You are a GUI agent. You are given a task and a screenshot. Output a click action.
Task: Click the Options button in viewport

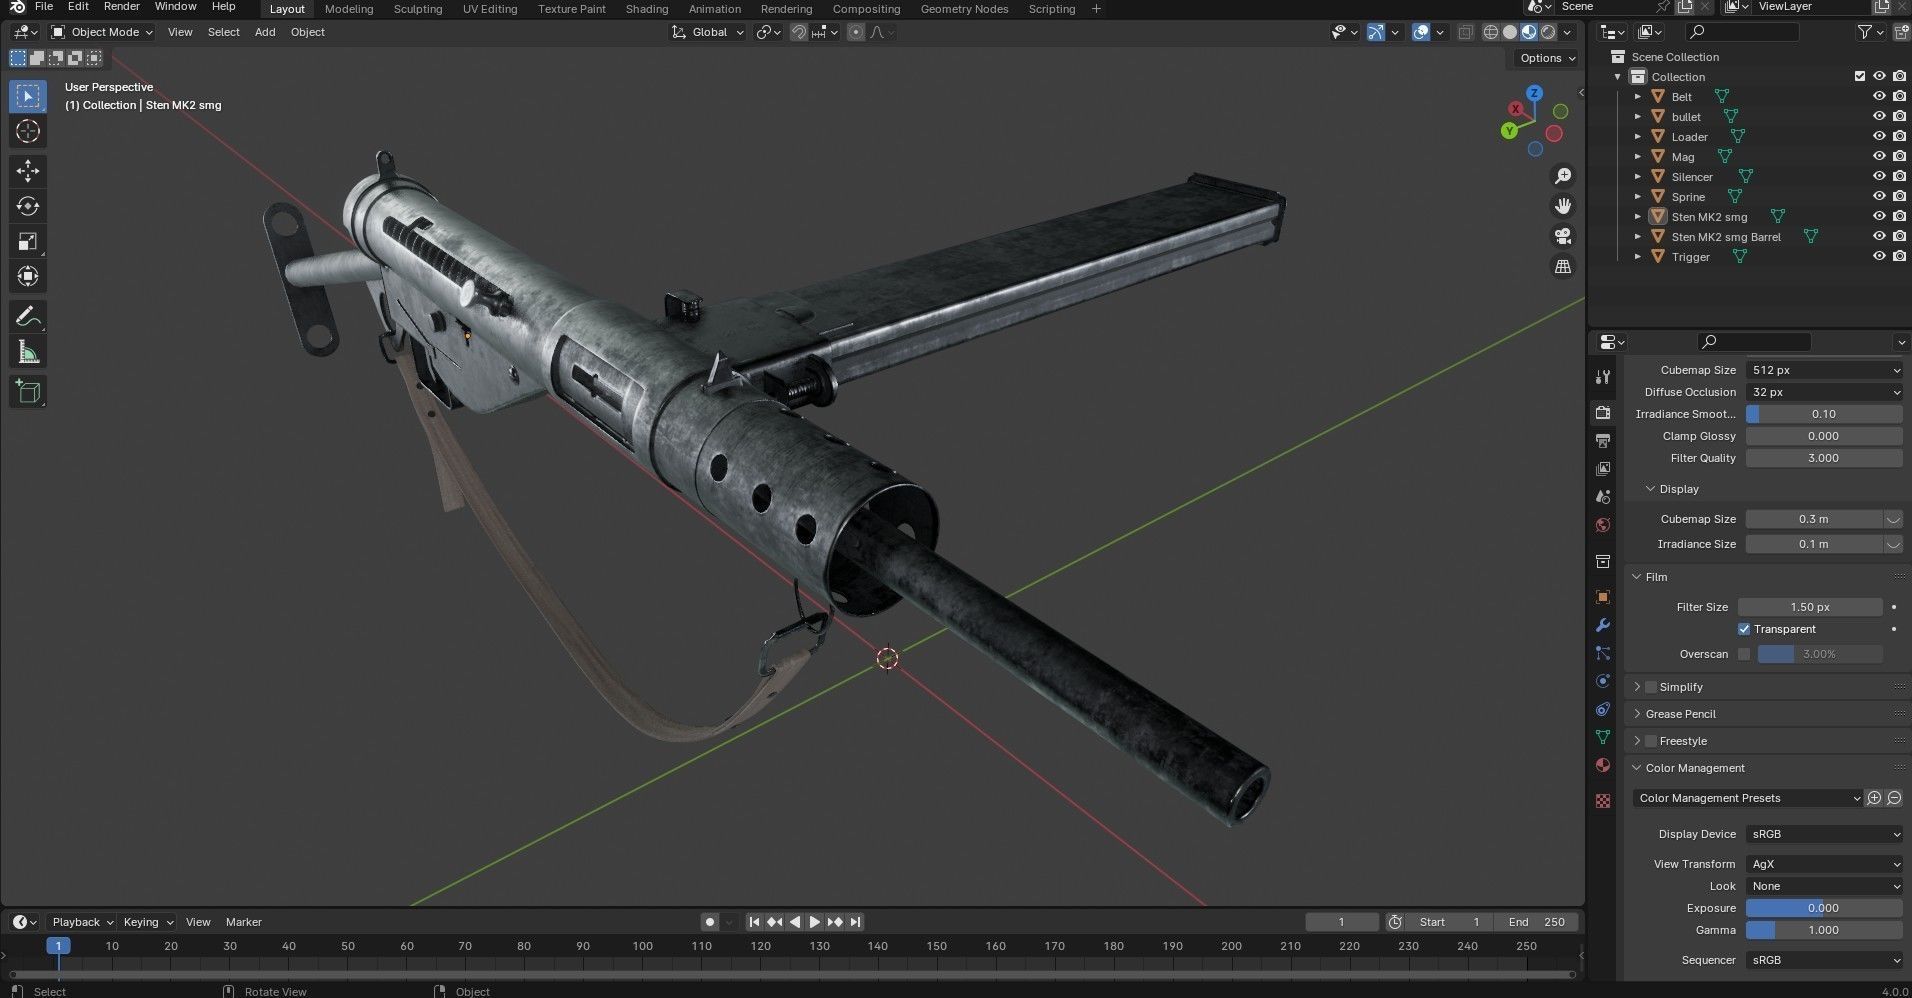click(1546, 58)
